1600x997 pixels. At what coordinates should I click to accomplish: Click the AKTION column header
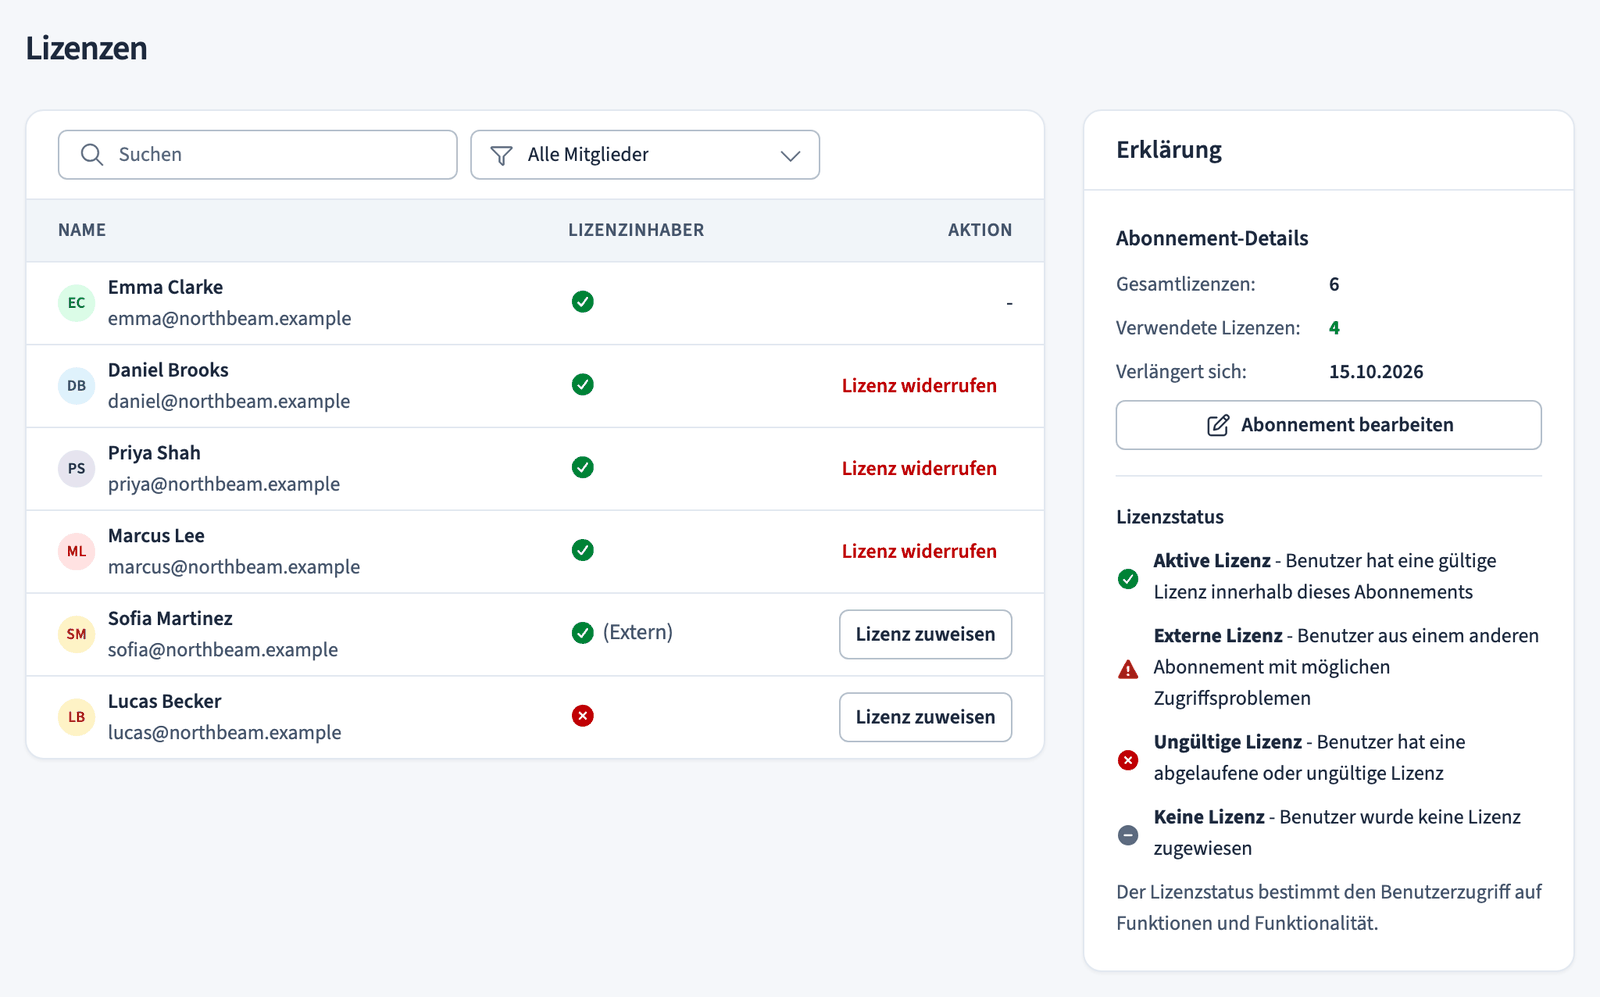(980, 230)
